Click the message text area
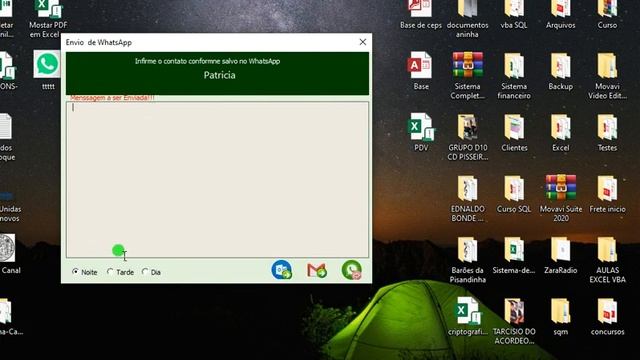Screen dimensions: 640x360 coord(217,180)
